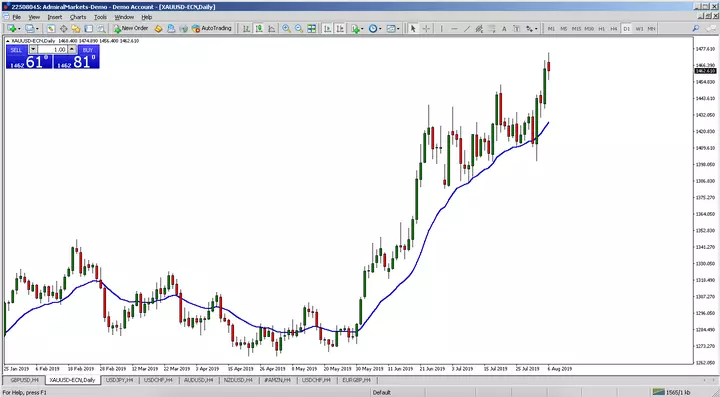Open the Strategy Tester icon
720x397 pixels.
(101, 28)
